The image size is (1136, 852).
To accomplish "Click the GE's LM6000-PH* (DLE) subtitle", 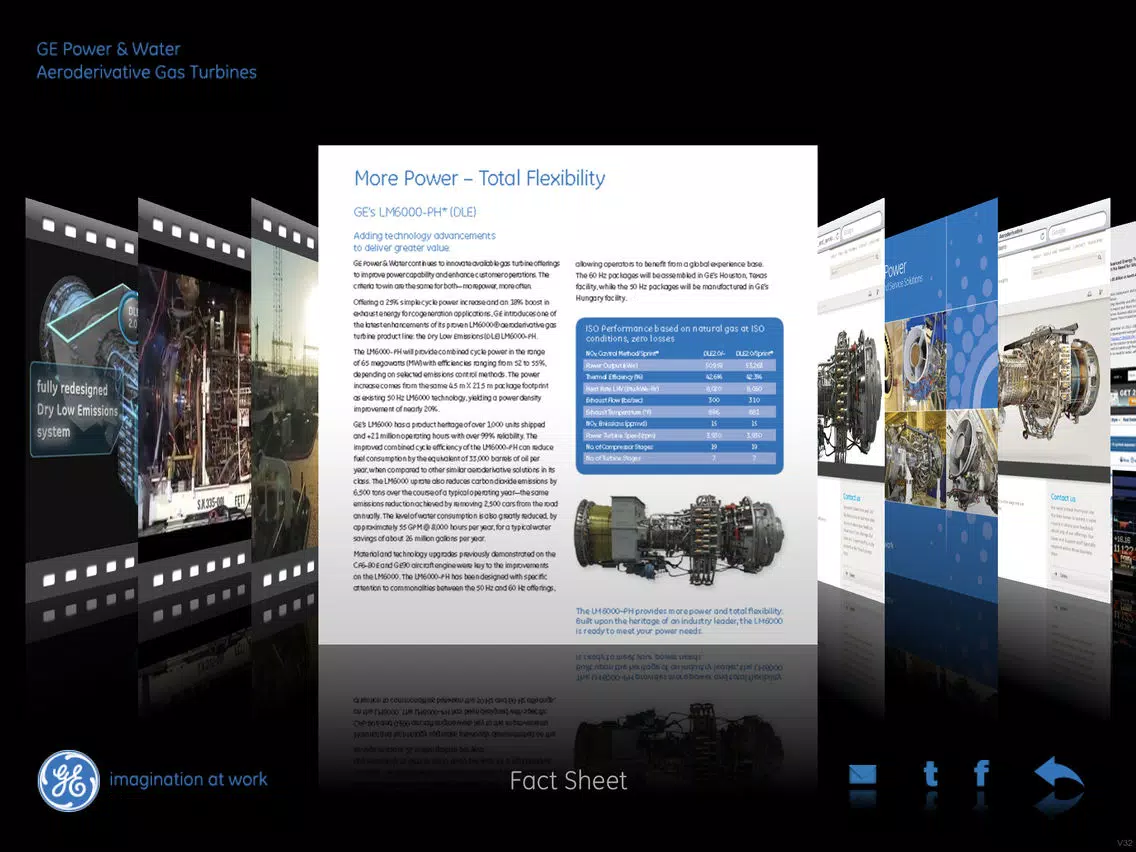I will (415, 212).
